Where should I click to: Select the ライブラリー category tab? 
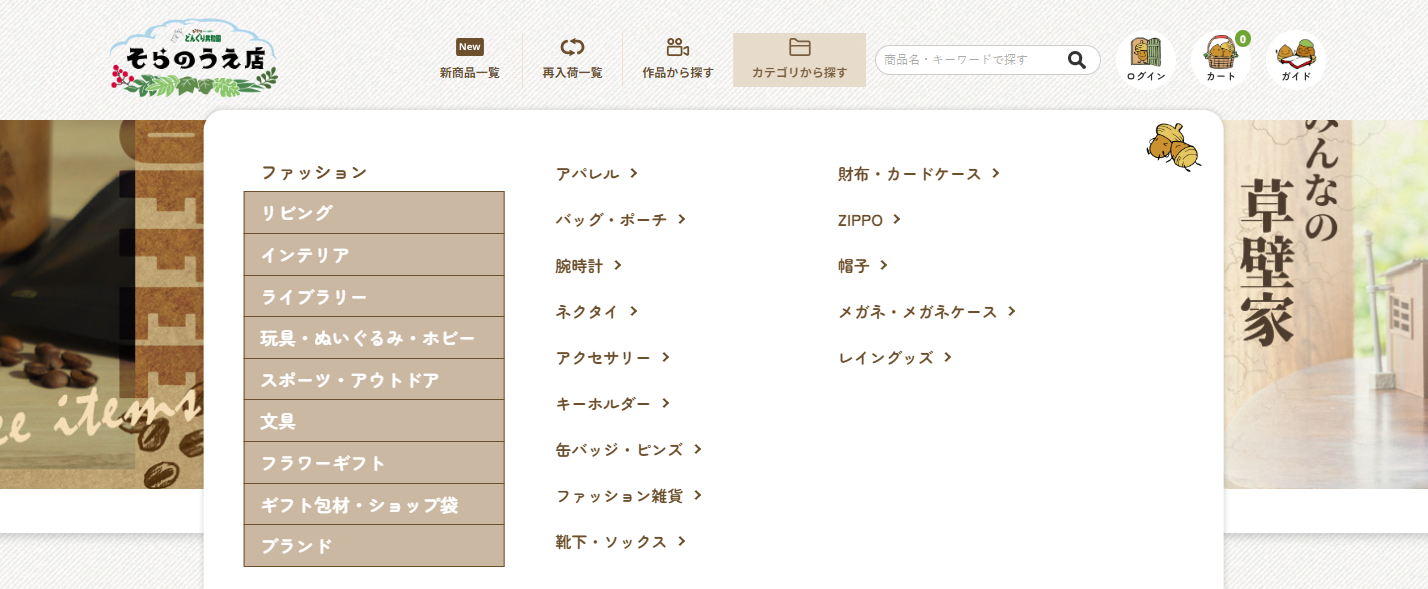(x=374, y=297)
